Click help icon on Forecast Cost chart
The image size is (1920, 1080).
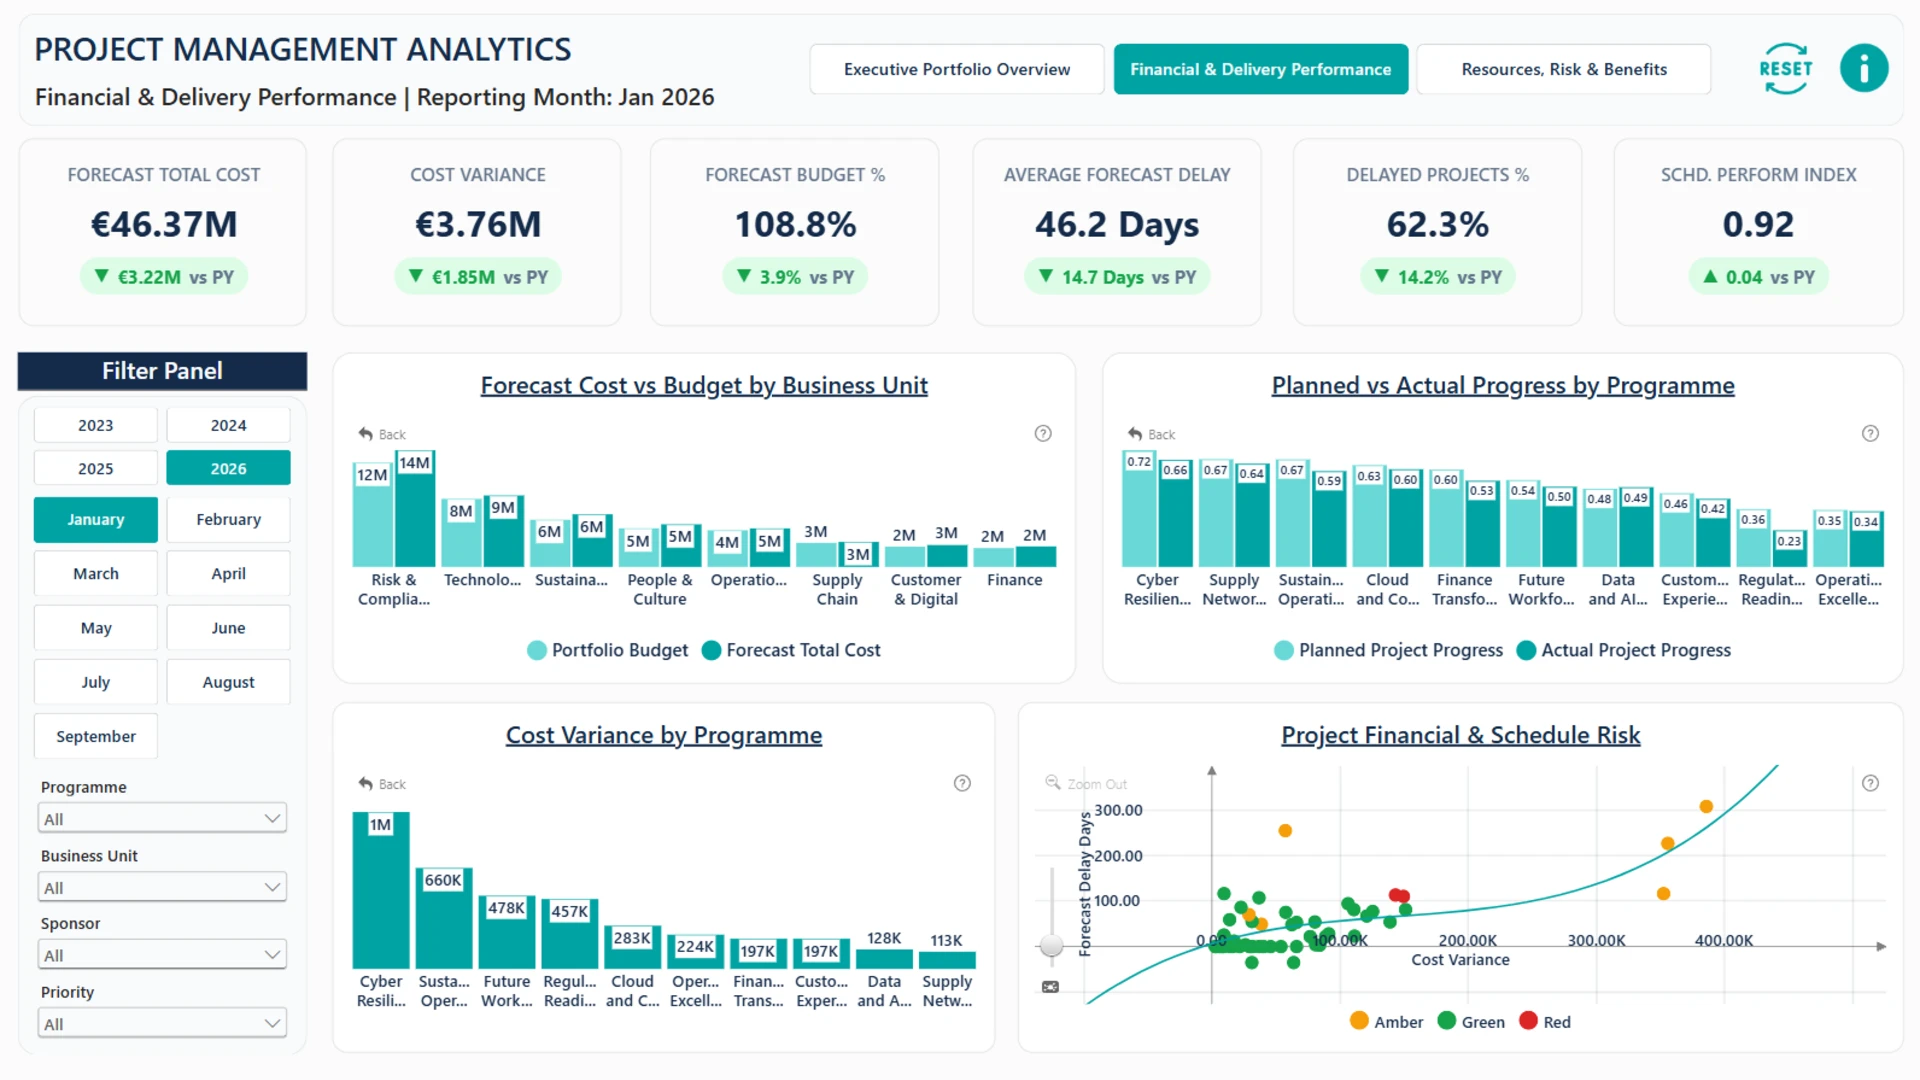[1043, 433]
